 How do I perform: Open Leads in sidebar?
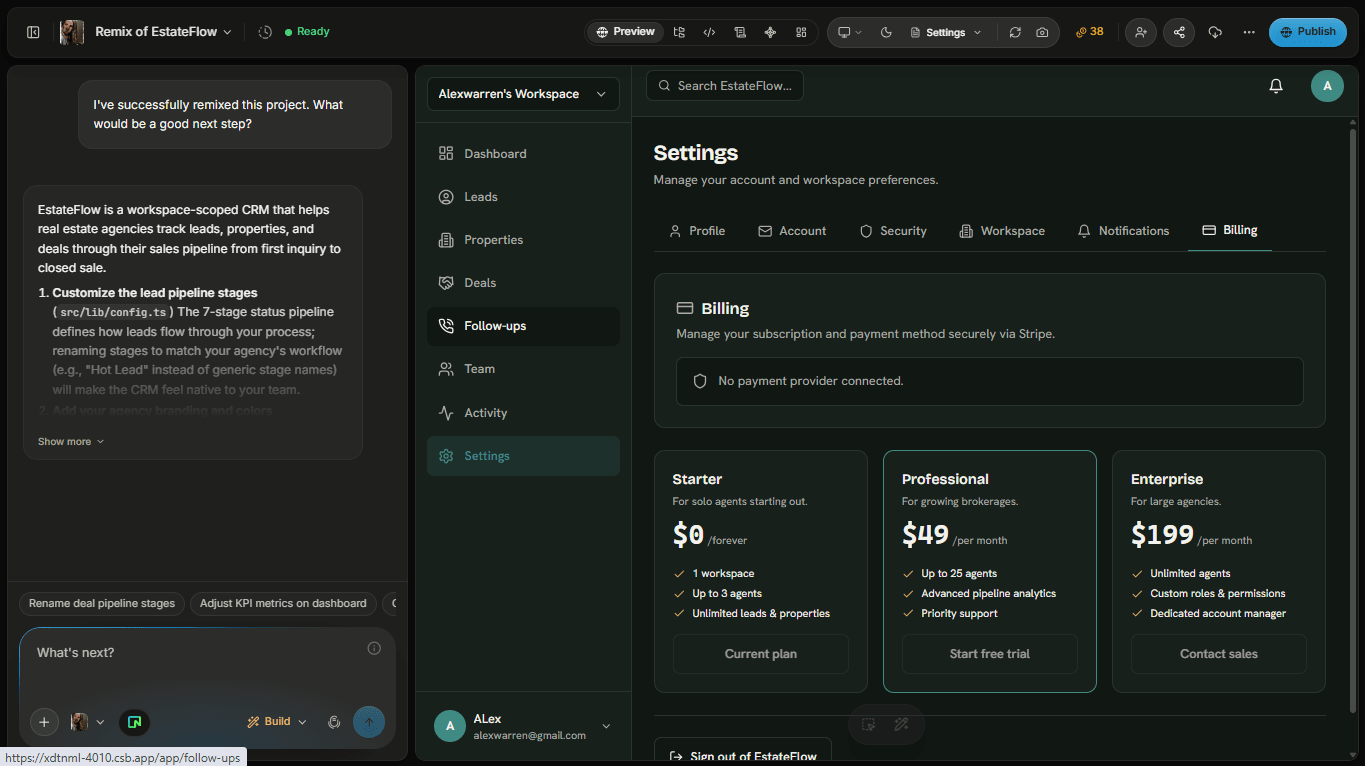[523, 197]
